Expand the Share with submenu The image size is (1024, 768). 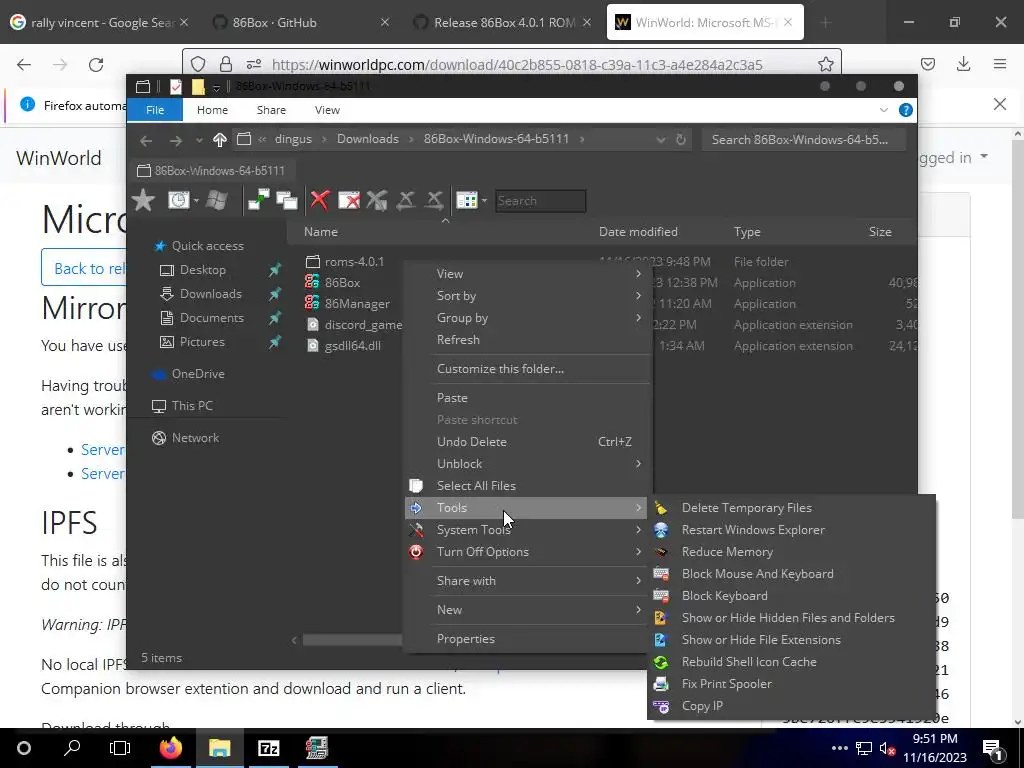(x=526, y=581)
